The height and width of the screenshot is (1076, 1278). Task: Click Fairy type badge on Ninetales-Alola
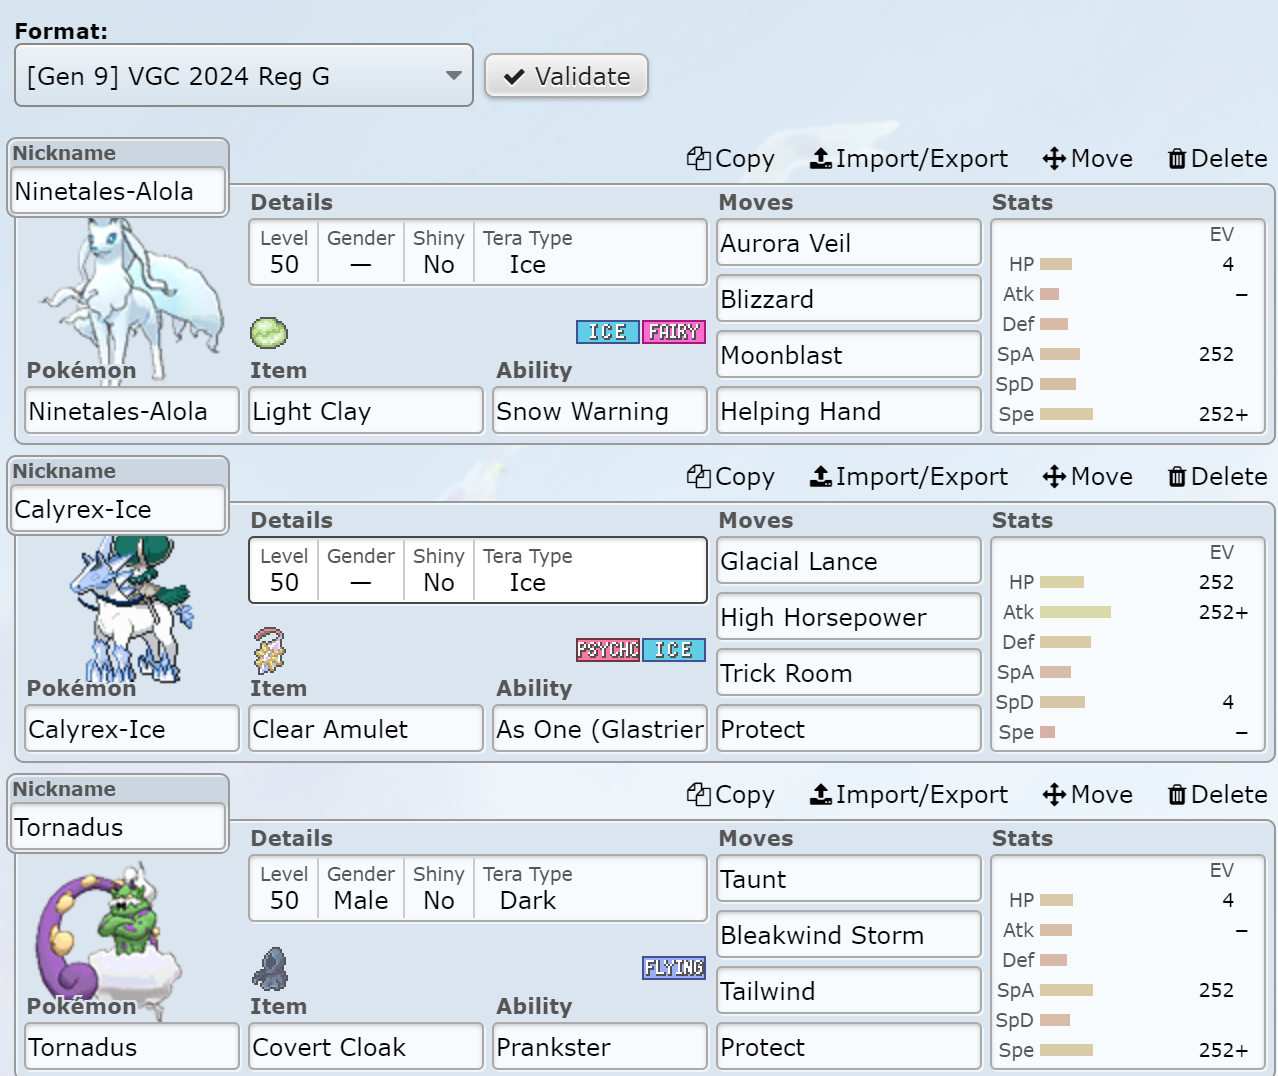[674, 332]
